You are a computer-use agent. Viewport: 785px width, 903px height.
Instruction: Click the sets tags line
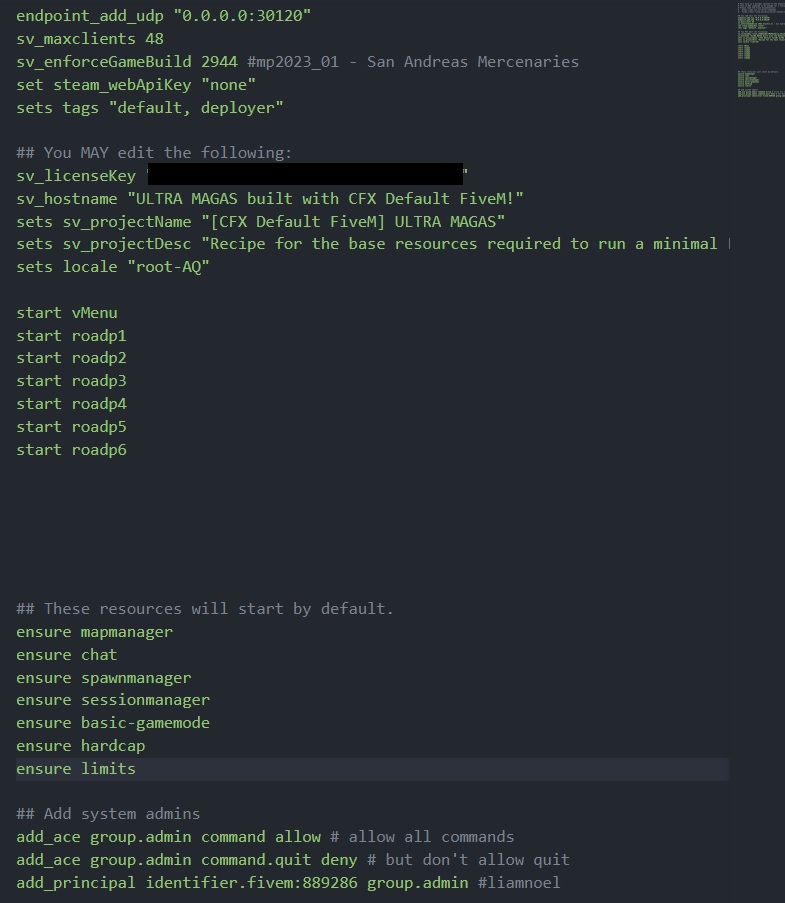150,107
